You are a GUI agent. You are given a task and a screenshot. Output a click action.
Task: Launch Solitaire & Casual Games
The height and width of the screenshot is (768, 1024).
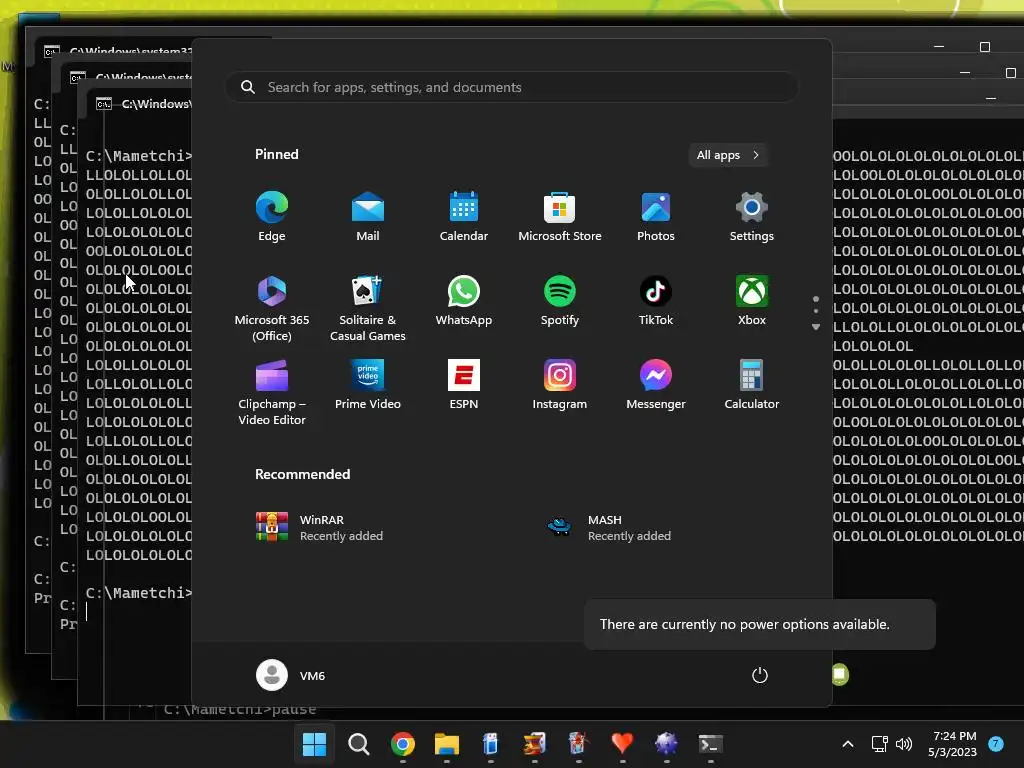pyautogui.click(x=368, y=309)
